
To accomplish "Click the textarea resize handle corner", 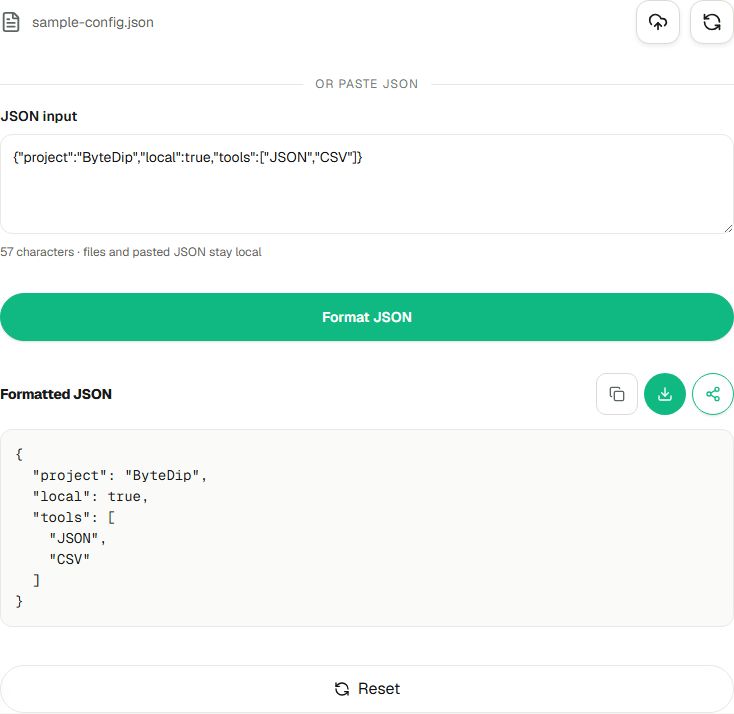I will point(728,228).
